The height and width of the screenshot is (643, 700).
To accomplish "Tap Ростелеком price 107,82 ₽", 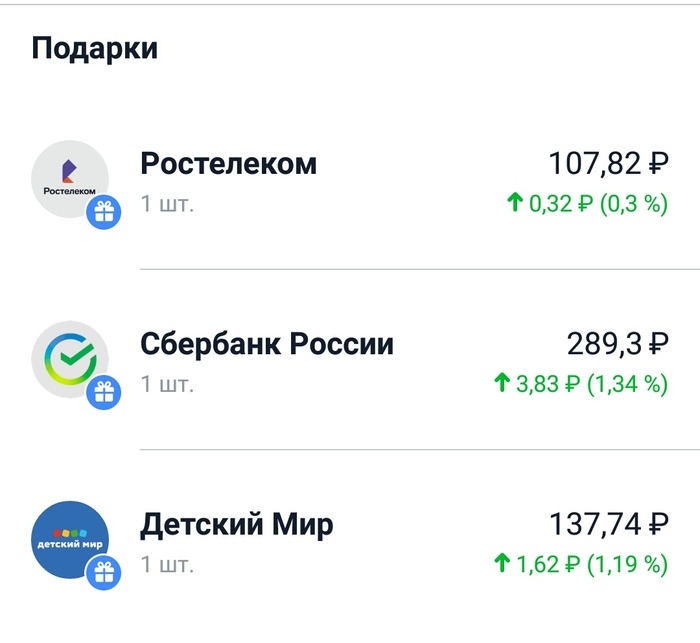I will (608, 163).
